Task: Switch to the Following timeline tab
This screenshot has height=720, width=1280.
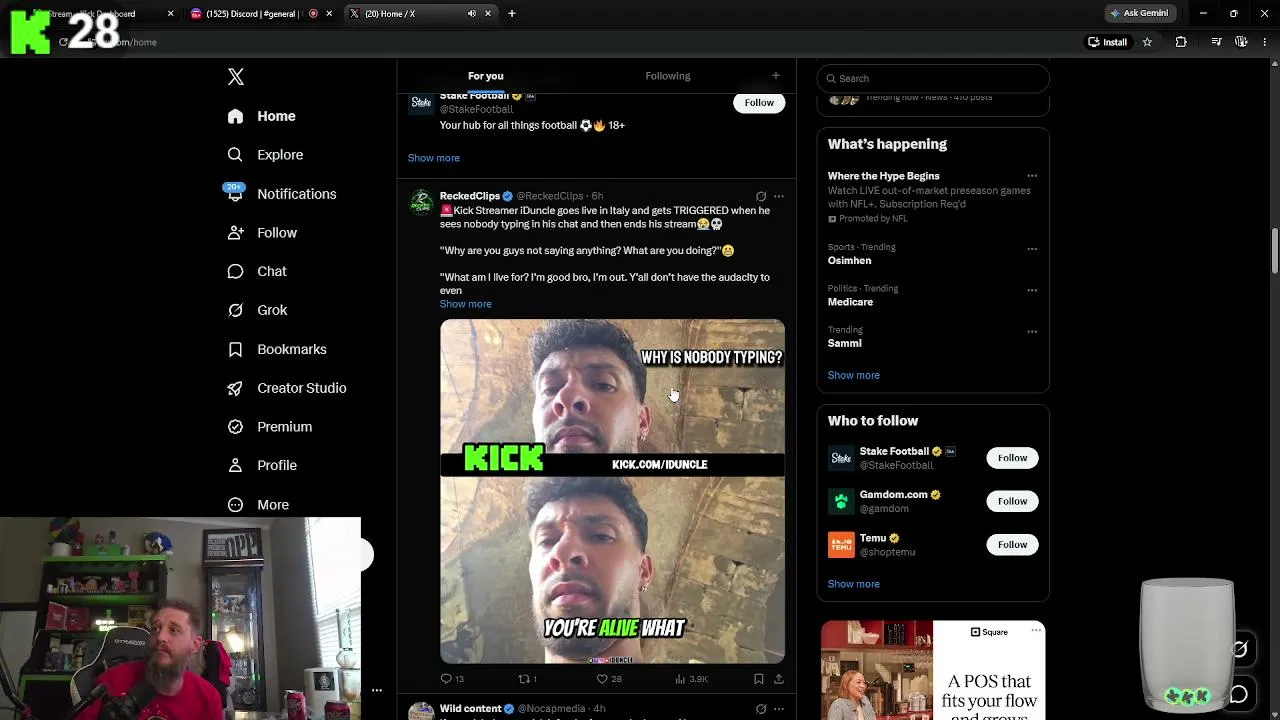Action: [668, 76]
